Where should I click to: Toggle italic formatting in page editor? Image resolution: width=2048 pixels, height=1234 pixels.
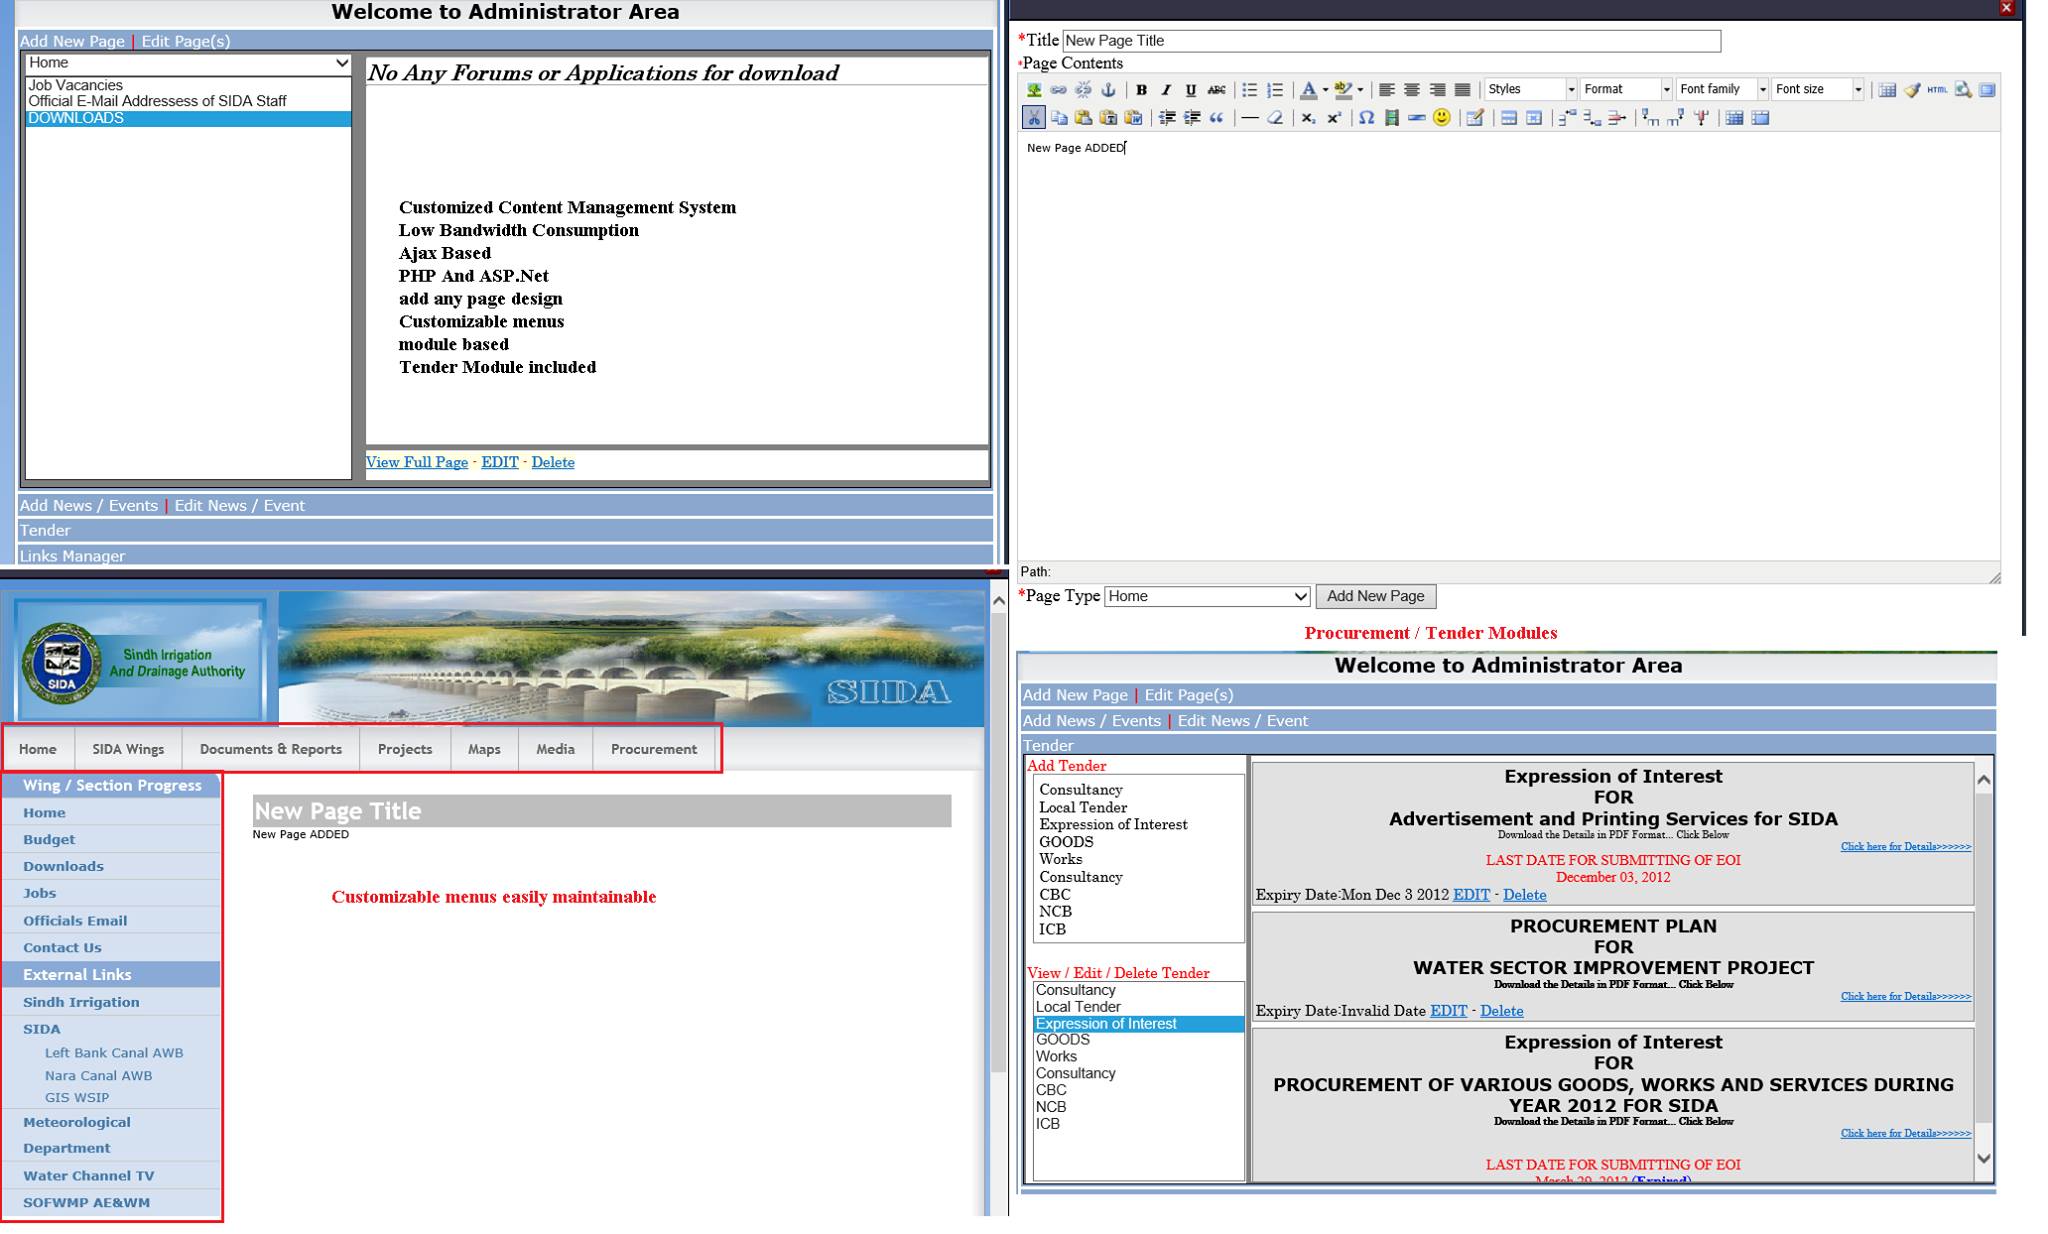tap(1166, 90)
